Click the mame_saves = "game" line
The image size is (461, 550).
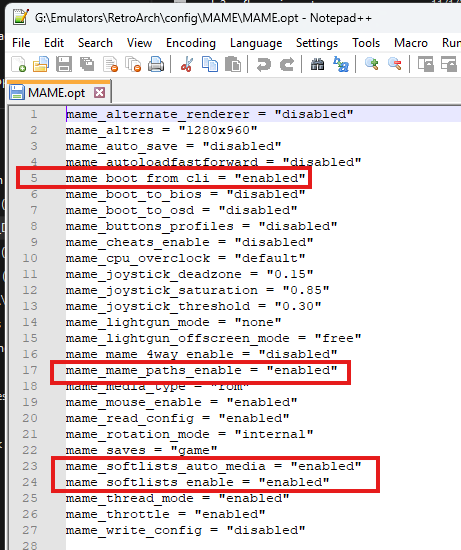[x=141, y=450]
